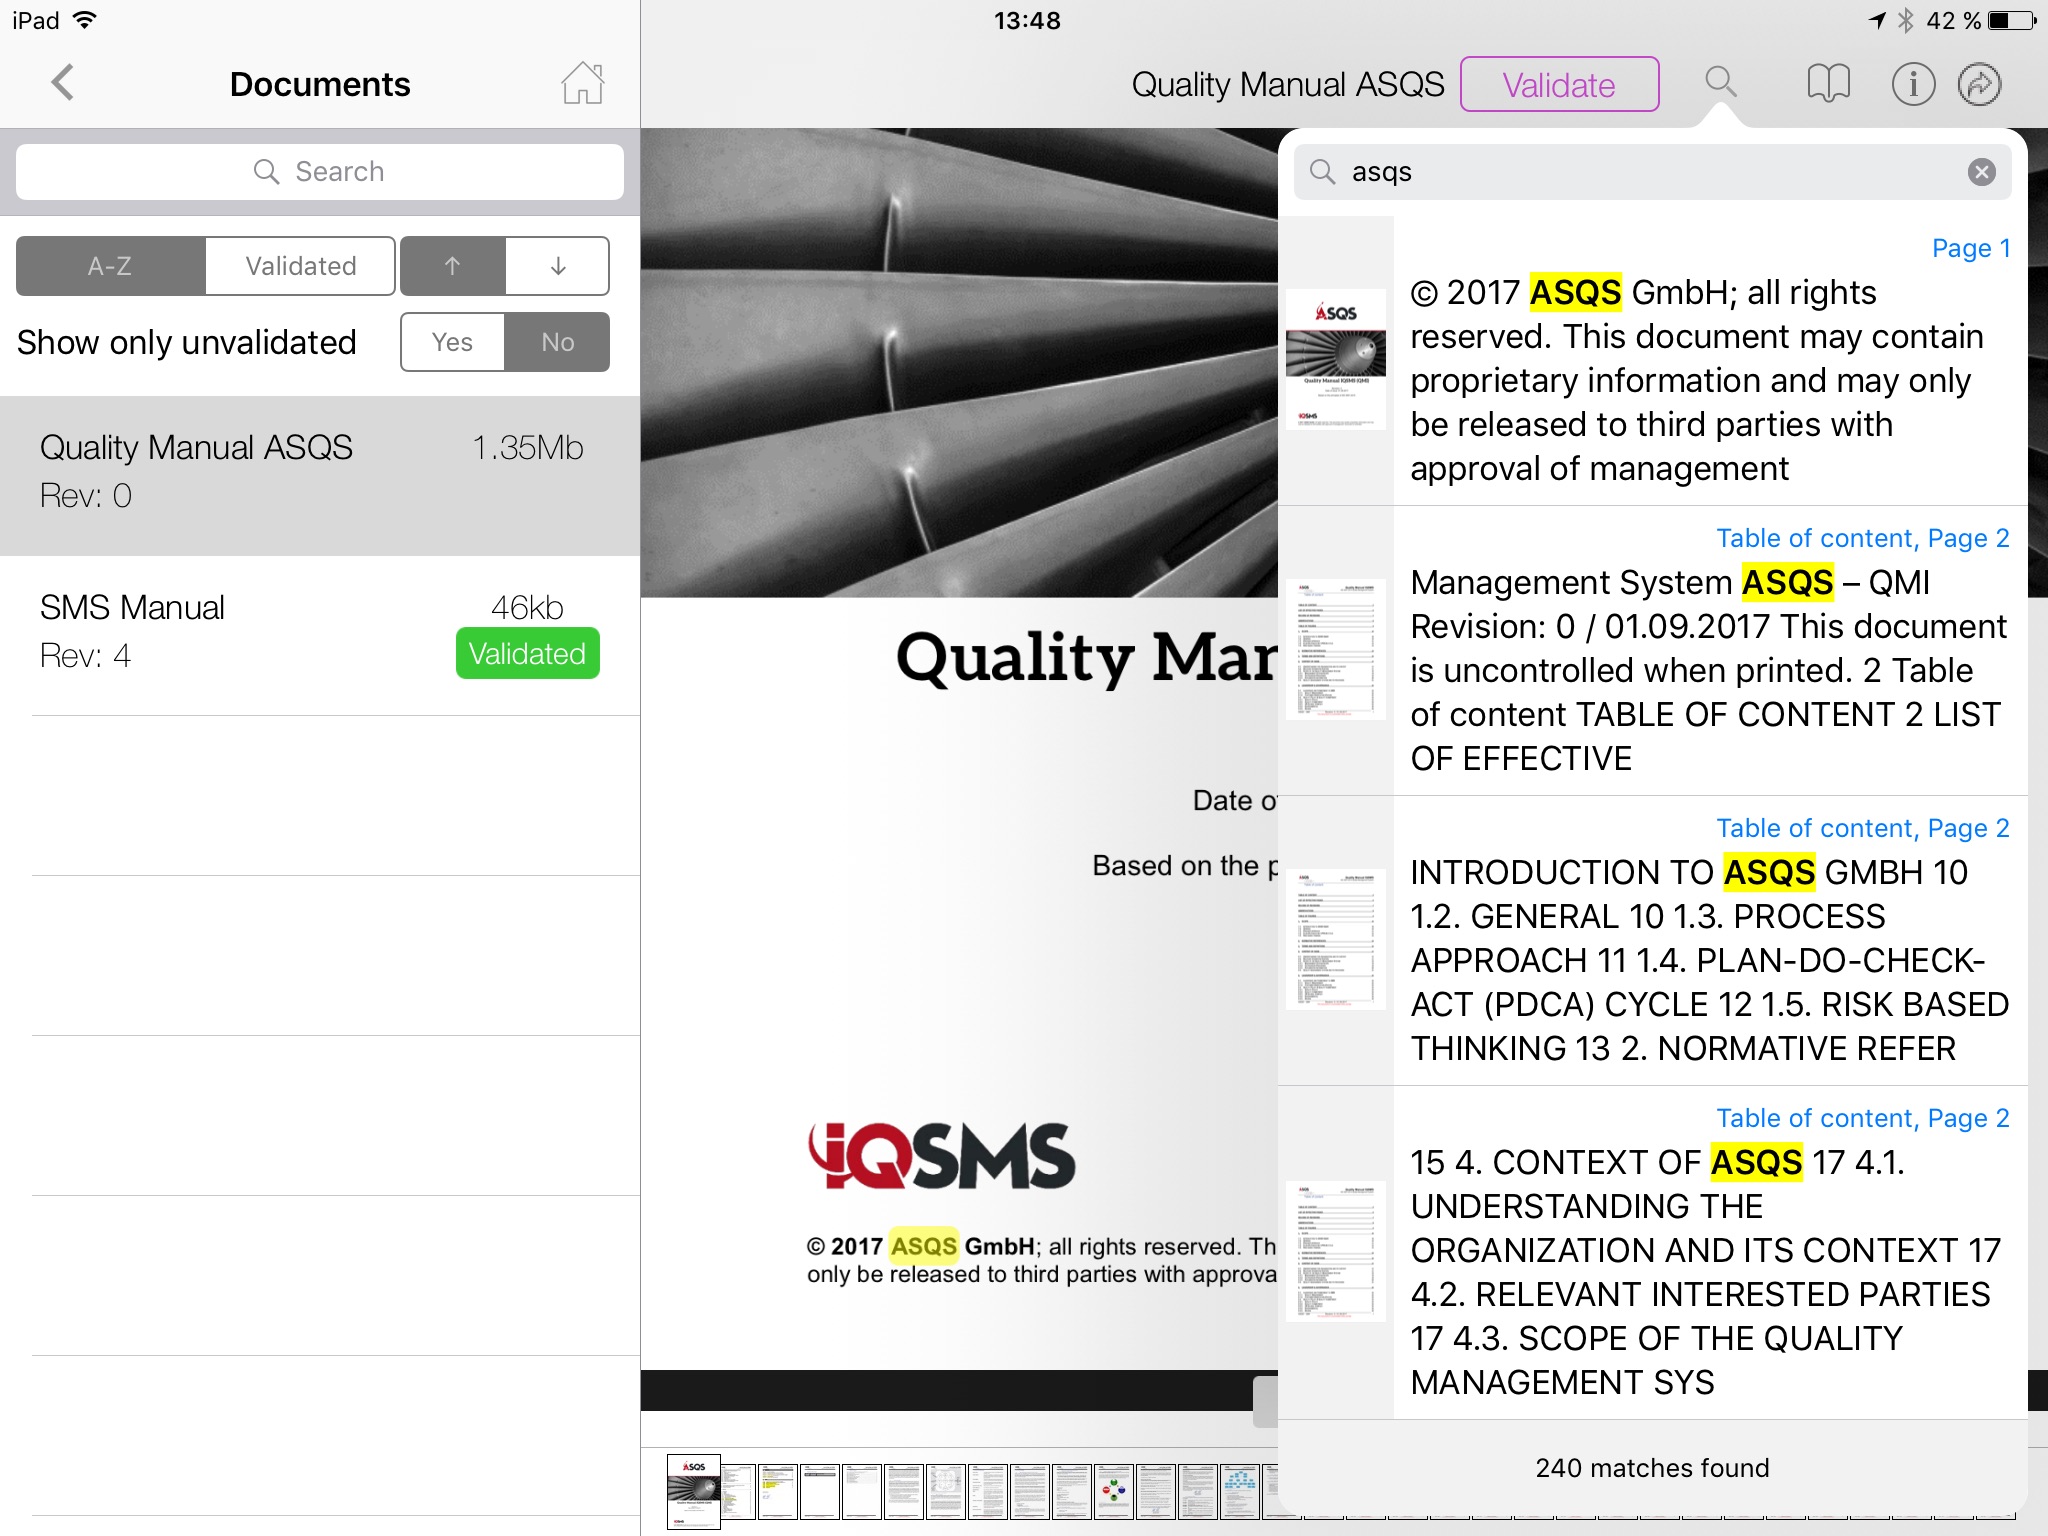Go to home via house icon
2048x1536 pixels.
[582, 83]
